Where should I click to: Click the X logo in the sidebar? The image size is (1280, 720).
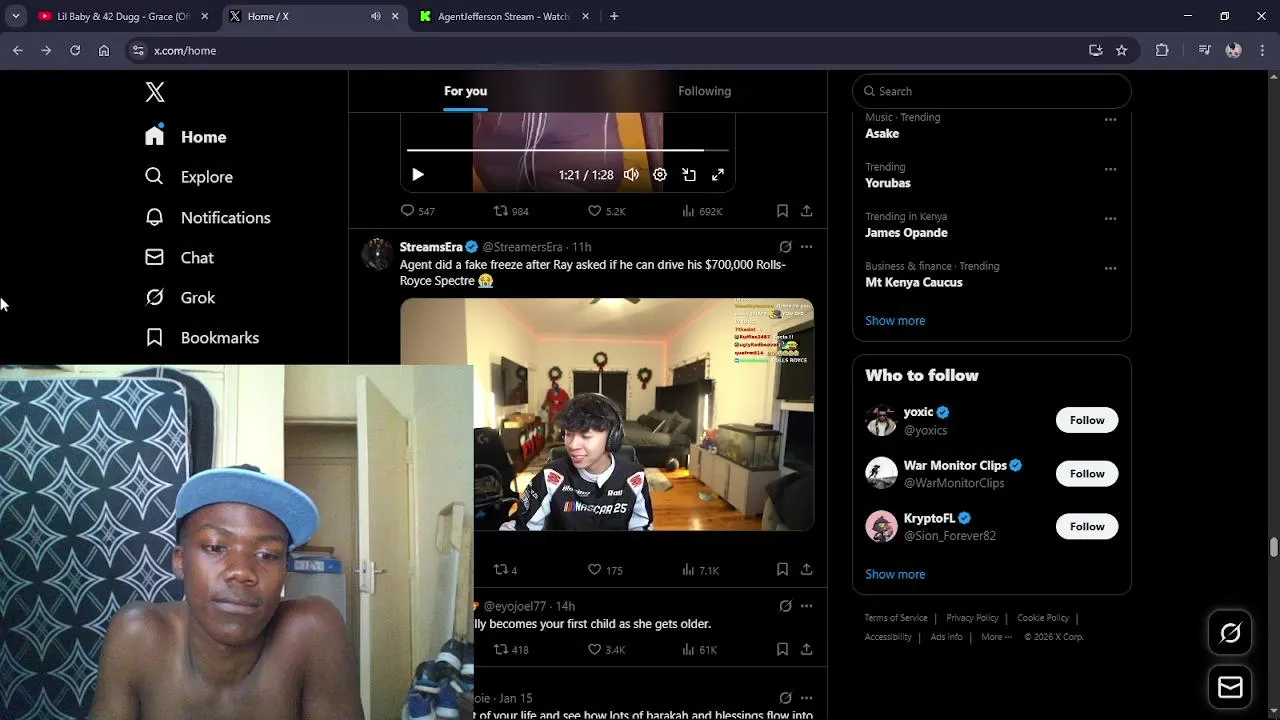[x=155, y=92]
